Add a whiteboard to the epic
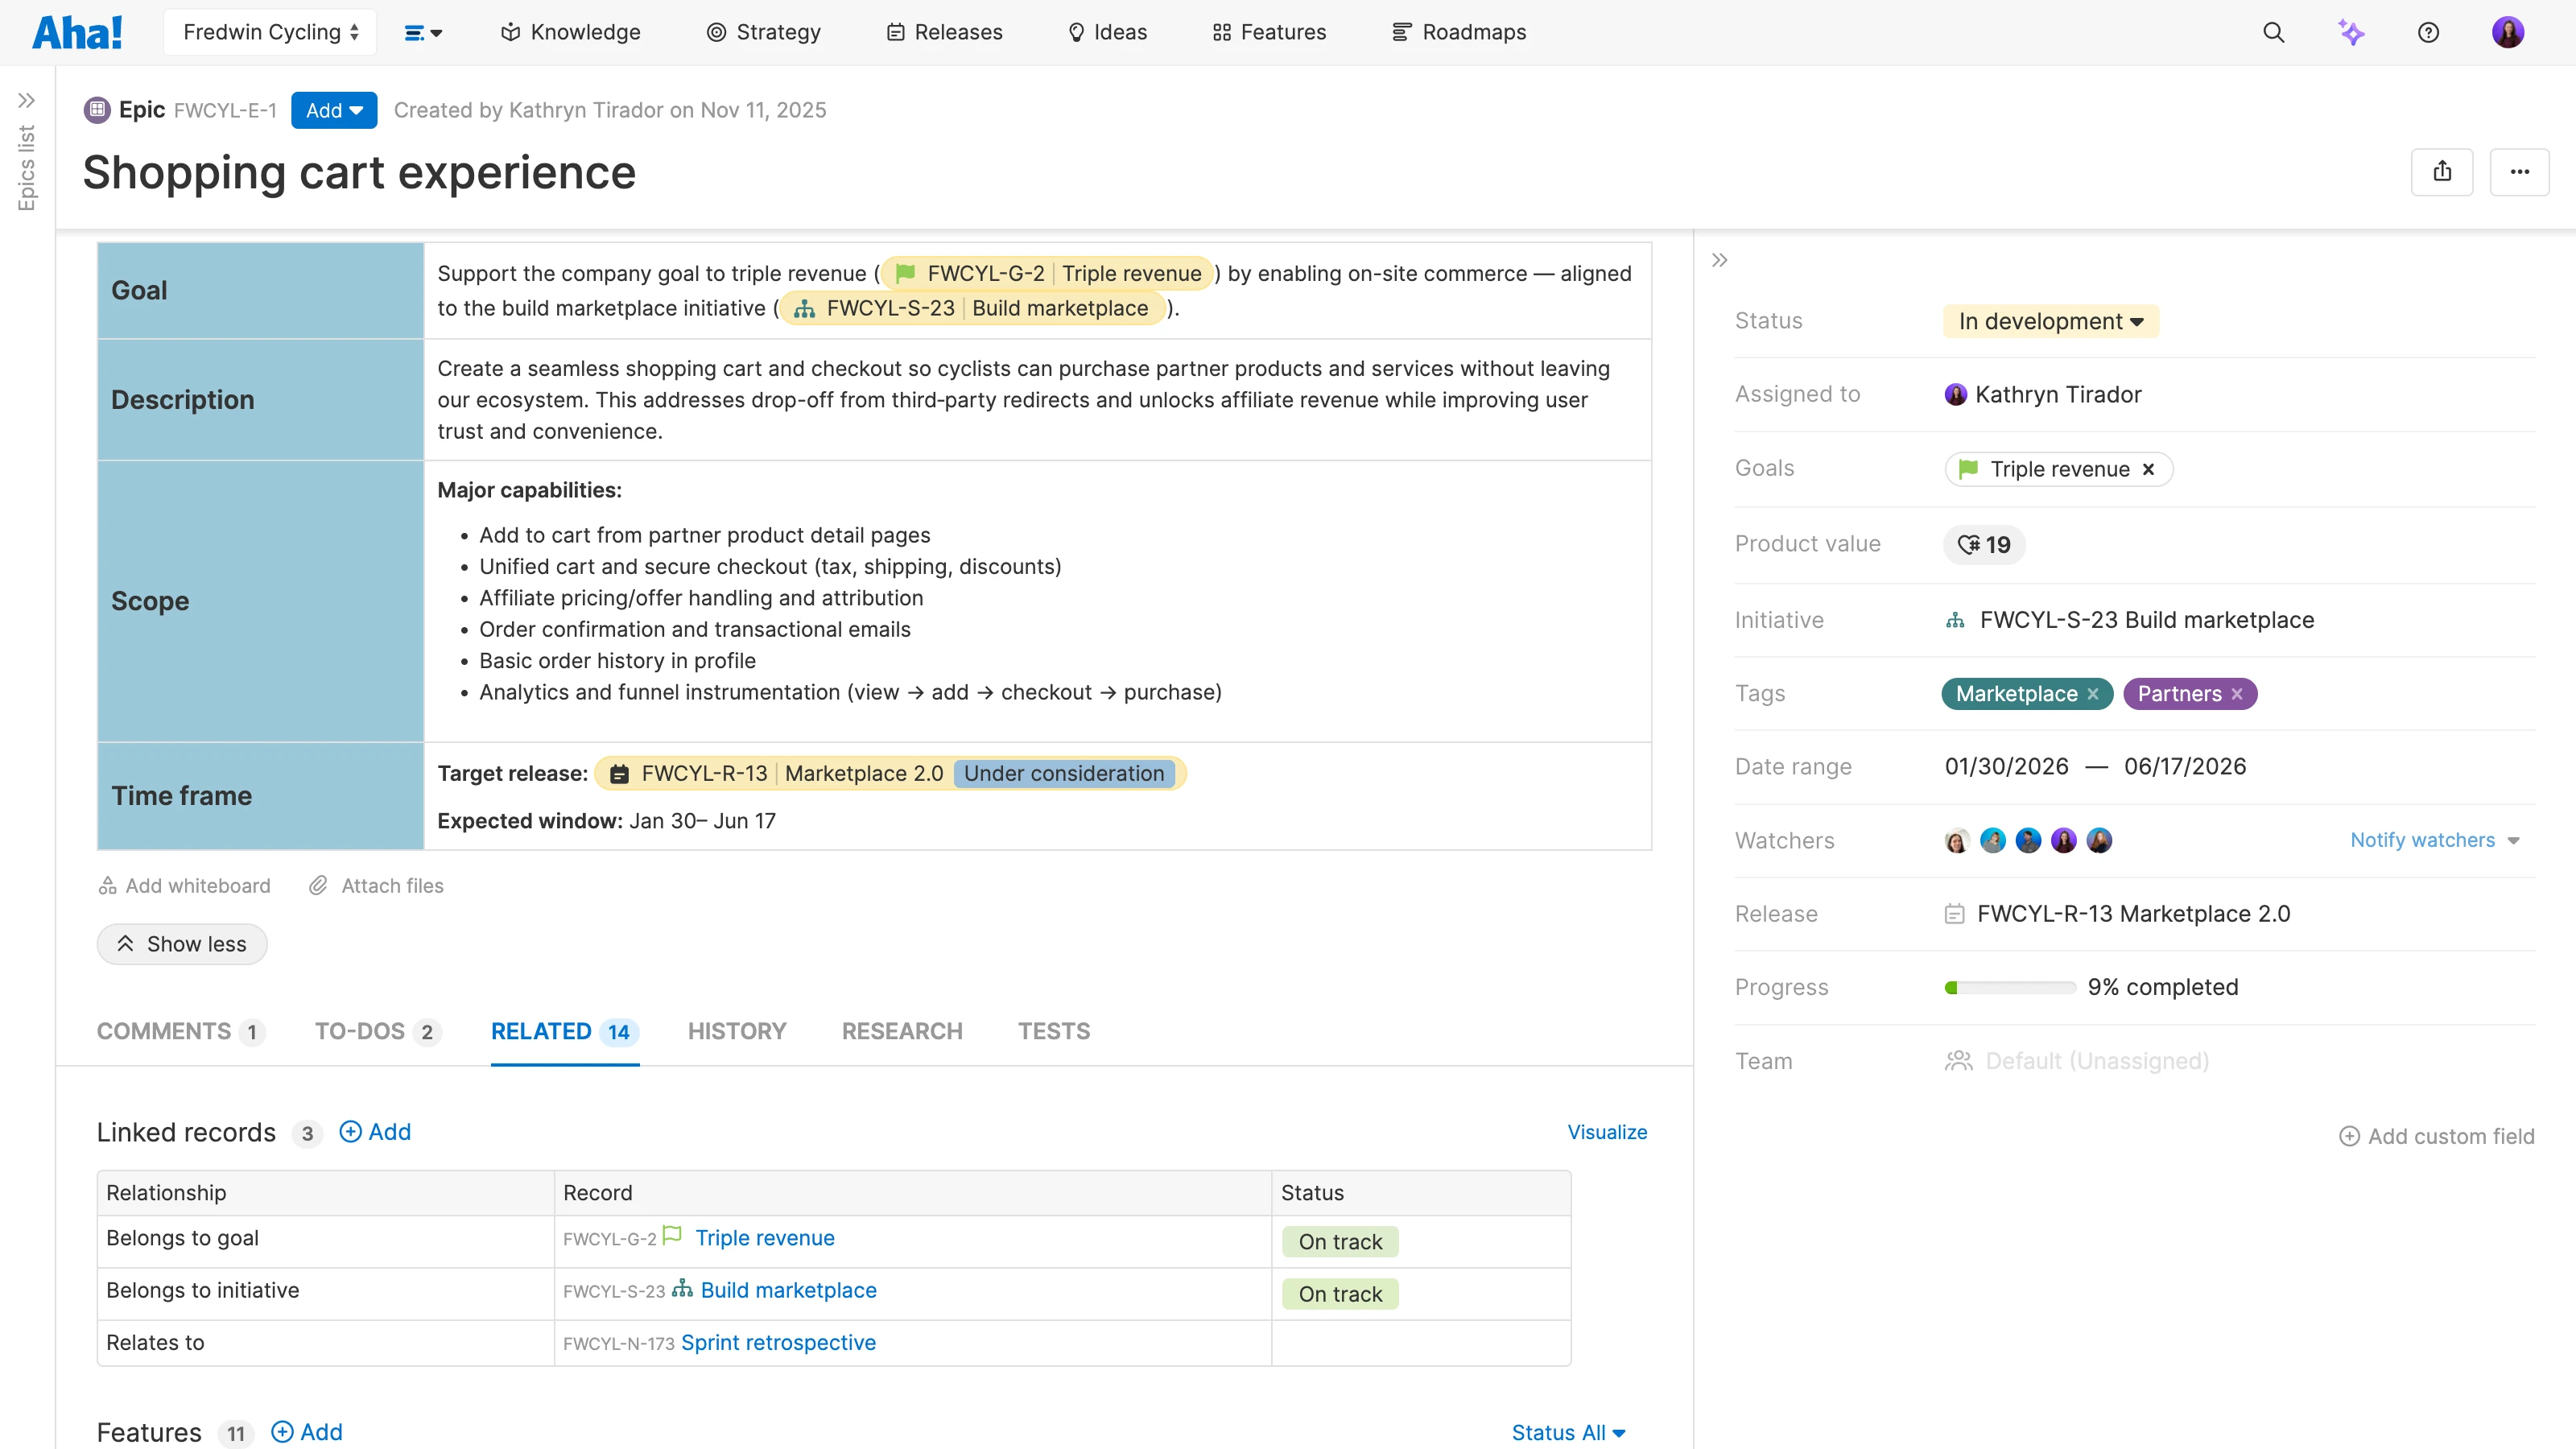 tap(184, 885)
